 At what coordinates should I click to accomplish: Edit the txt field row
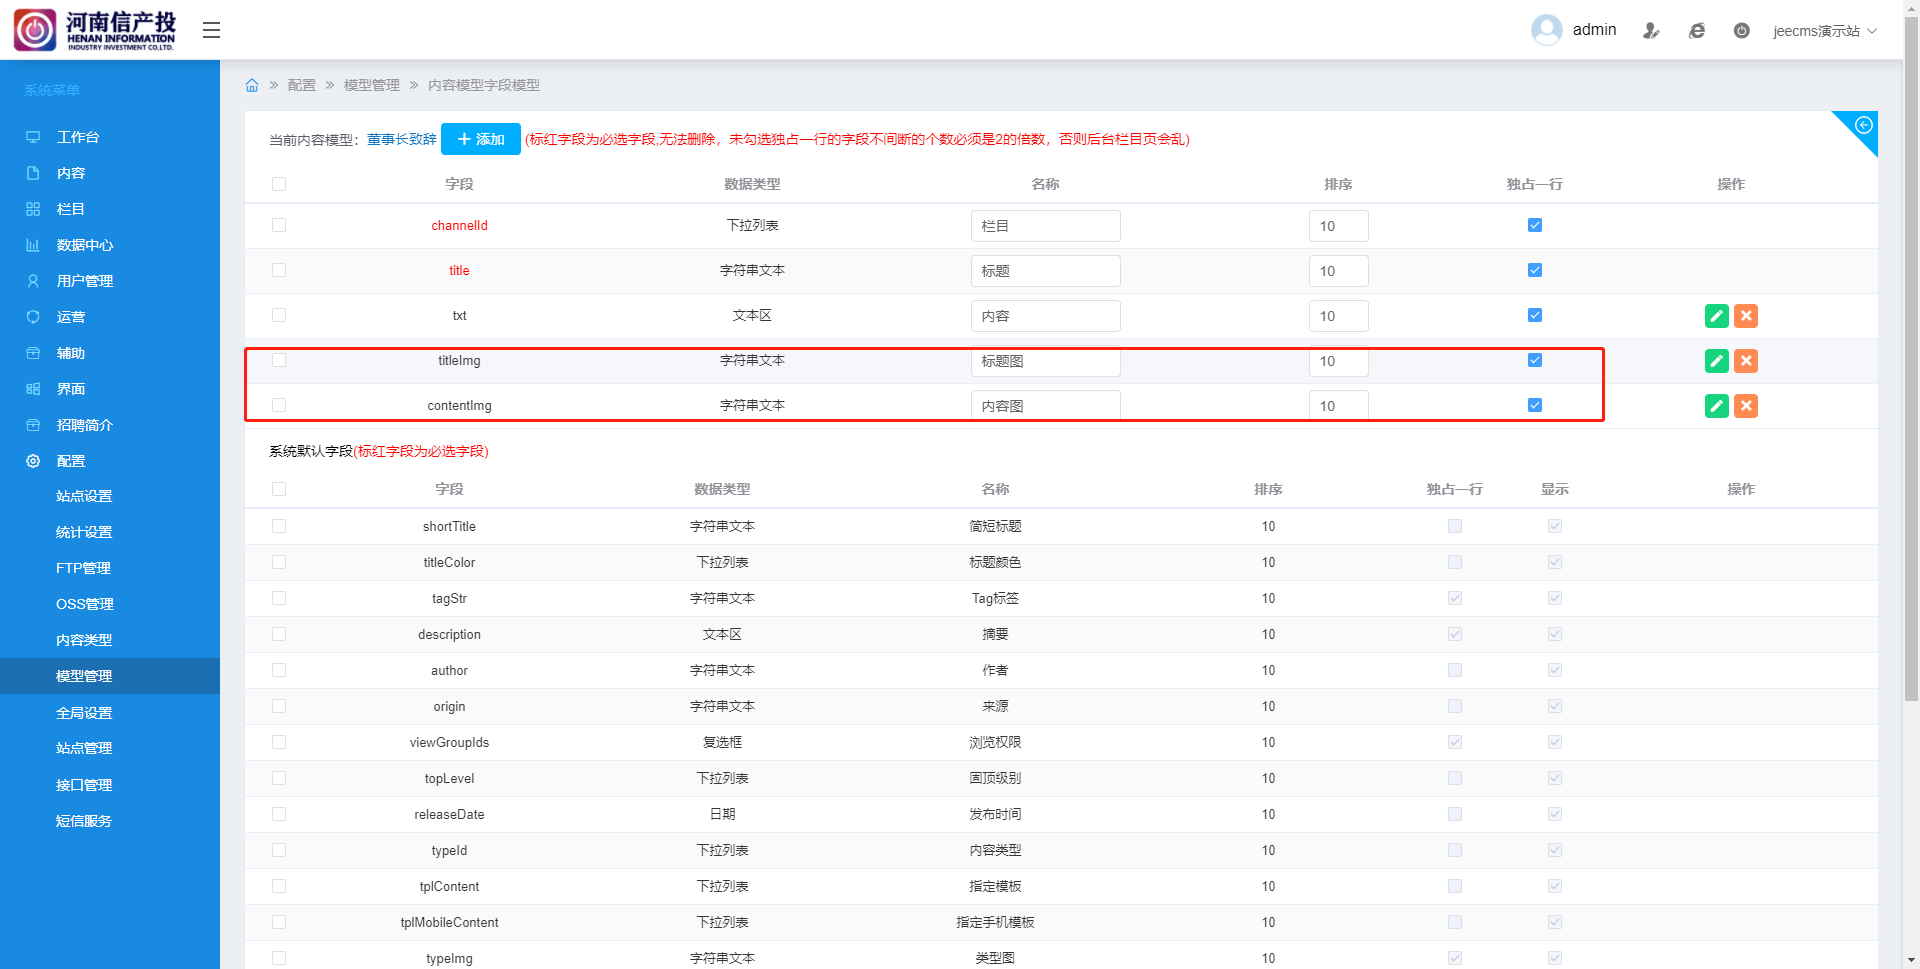click(1717, 316)
